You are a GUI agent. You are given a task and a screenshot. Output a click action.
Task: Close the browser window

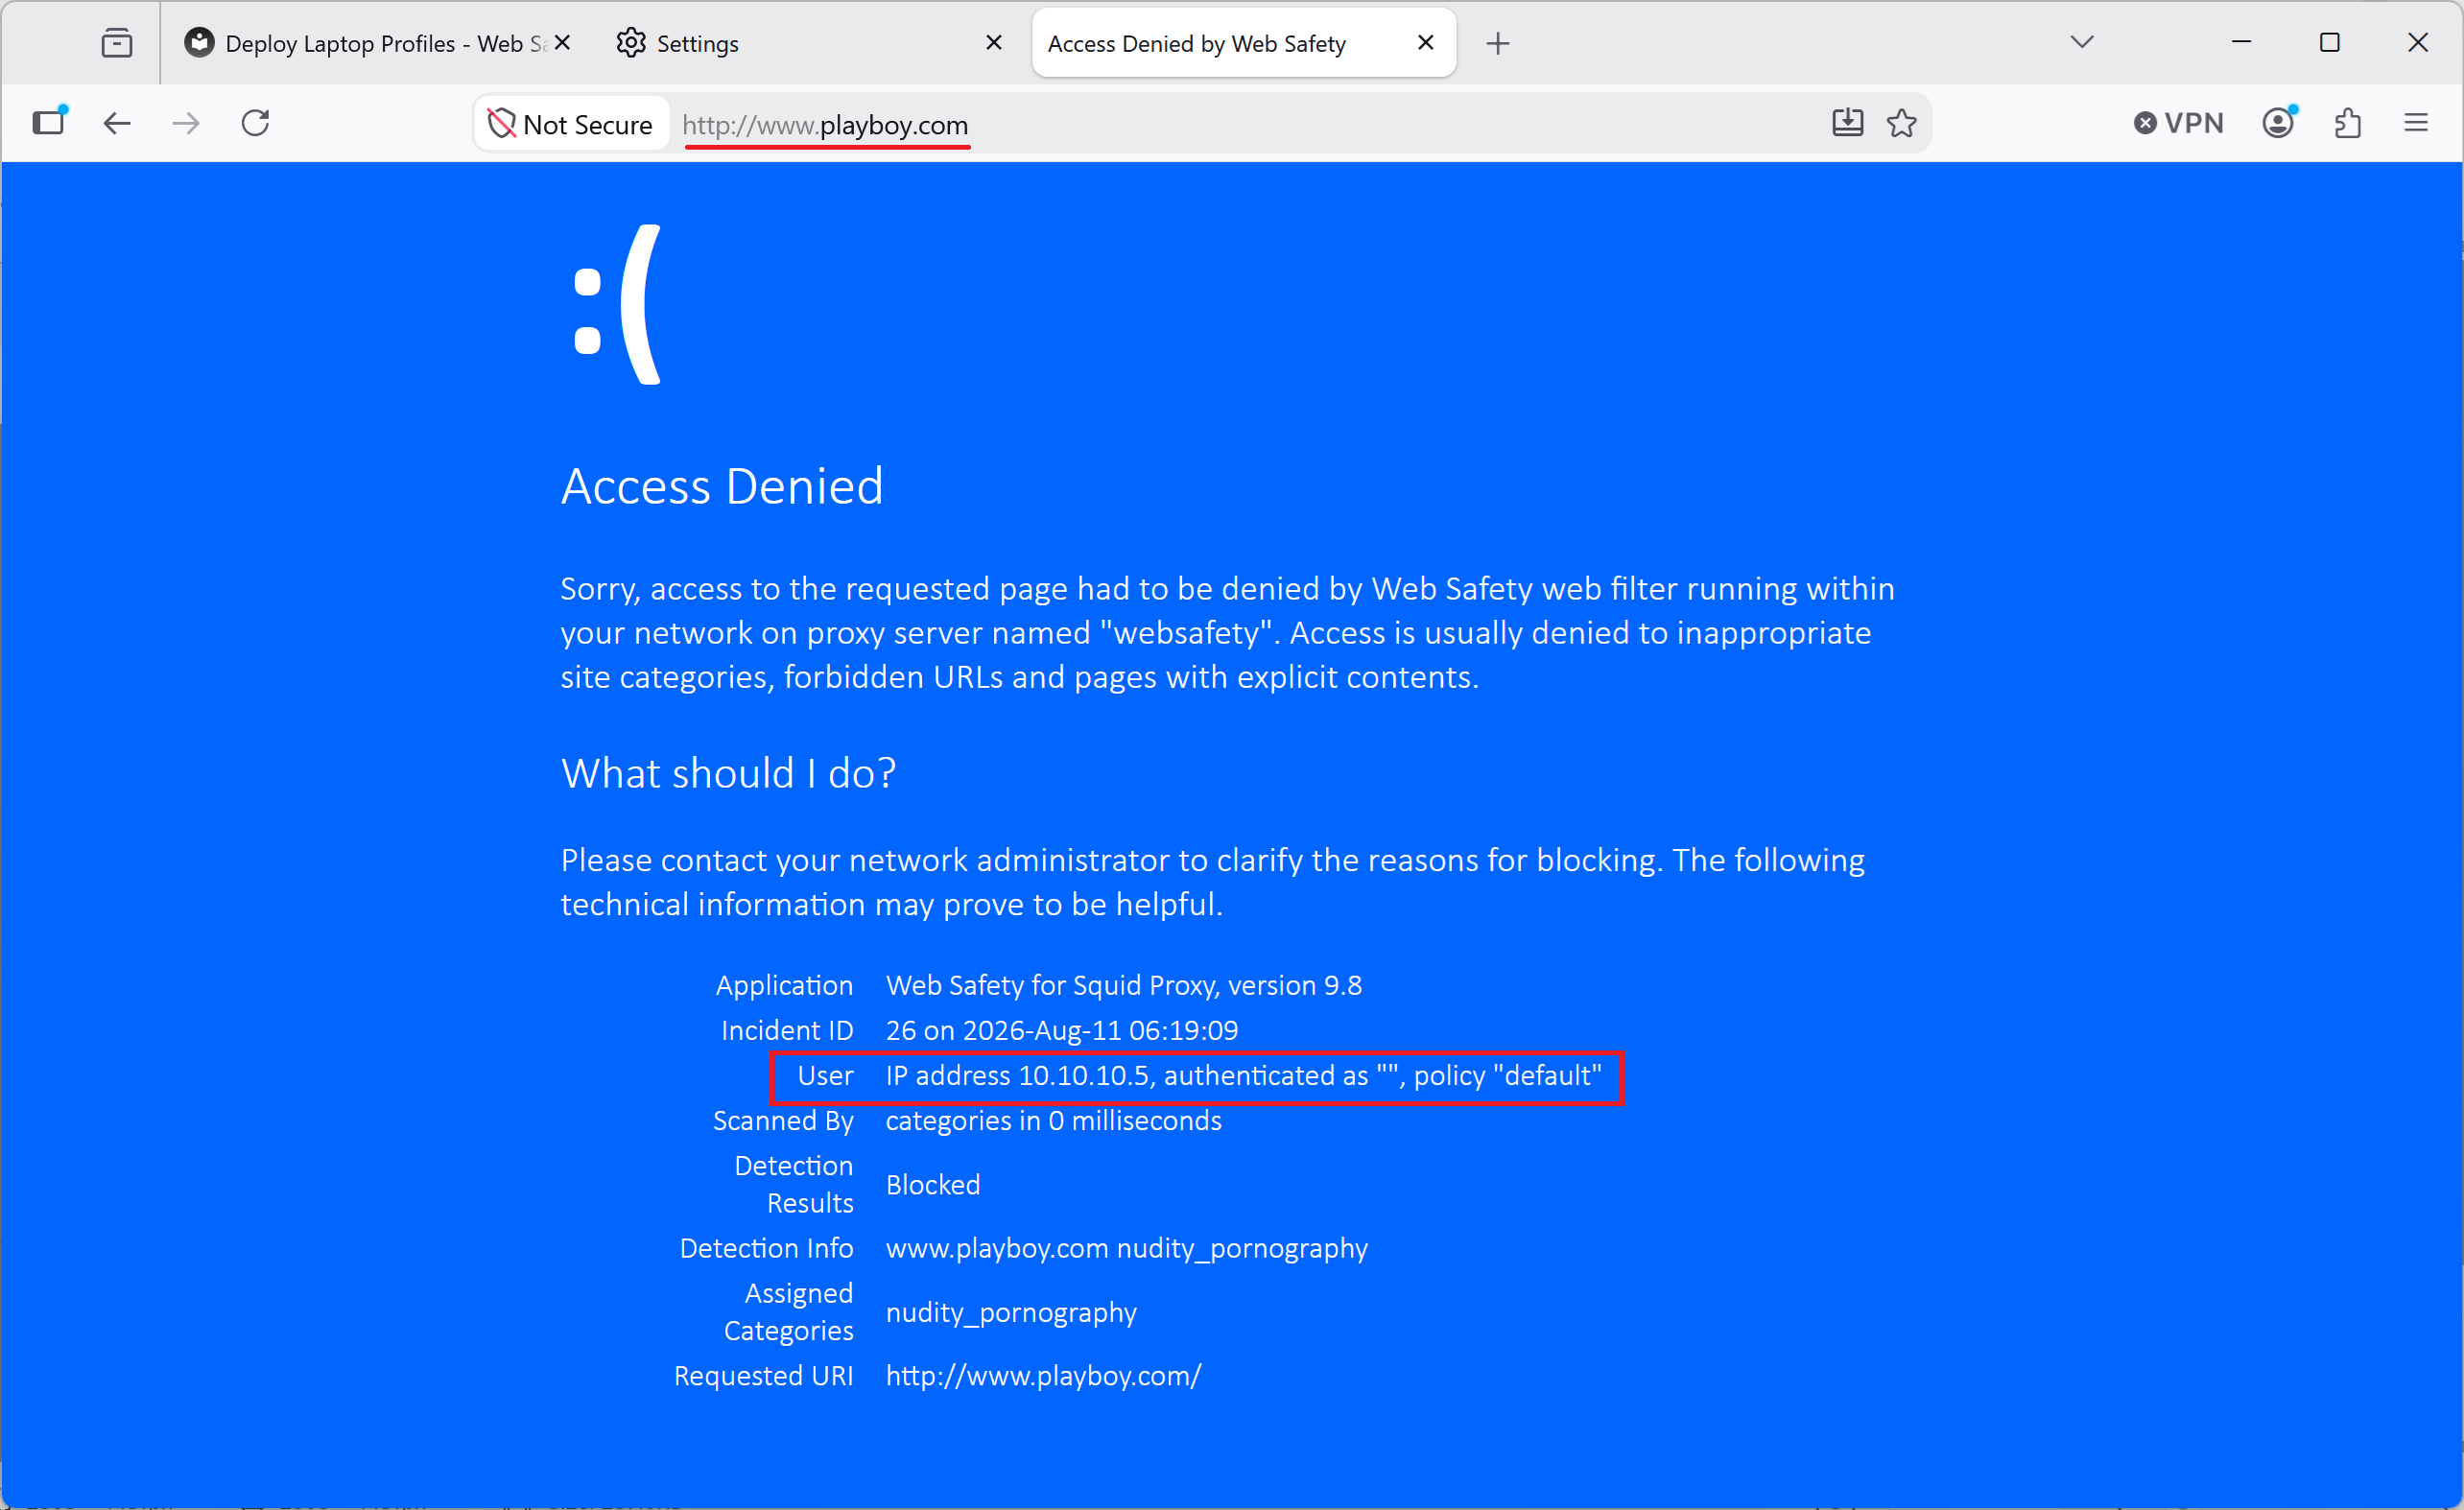pos(2418,43)
